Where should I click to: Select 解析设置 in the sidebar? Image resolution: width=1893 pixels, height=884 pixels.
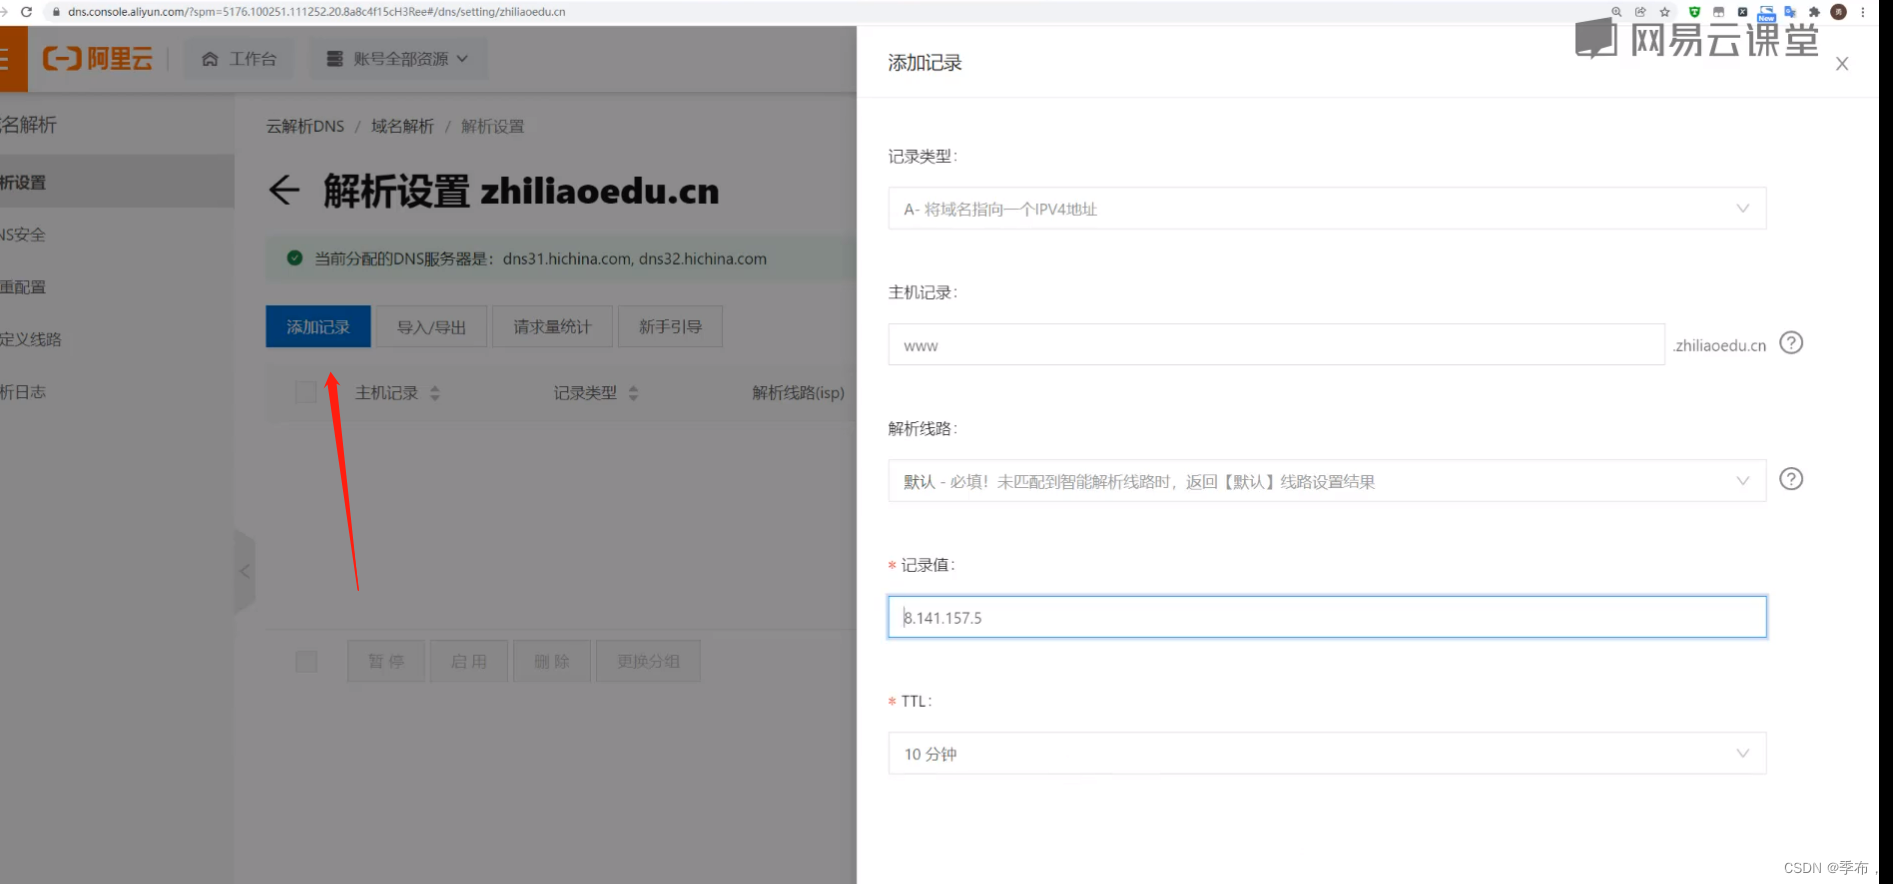(117, 182)
